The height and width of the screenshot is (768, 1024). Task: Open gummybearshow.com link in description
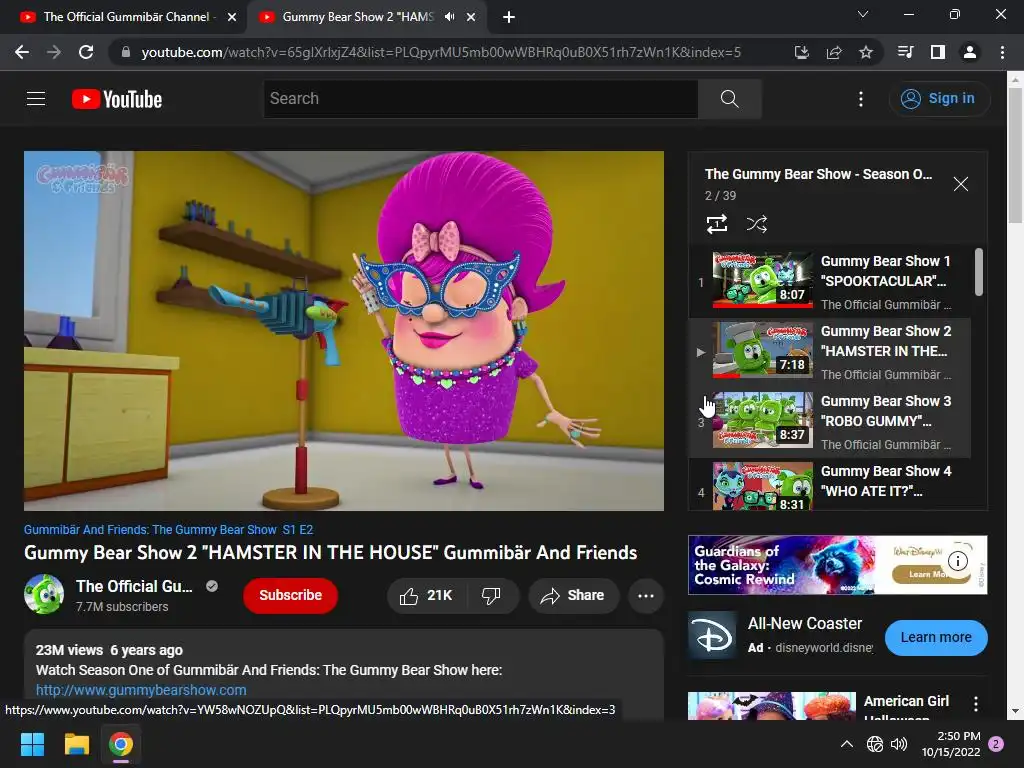[141, 690]
